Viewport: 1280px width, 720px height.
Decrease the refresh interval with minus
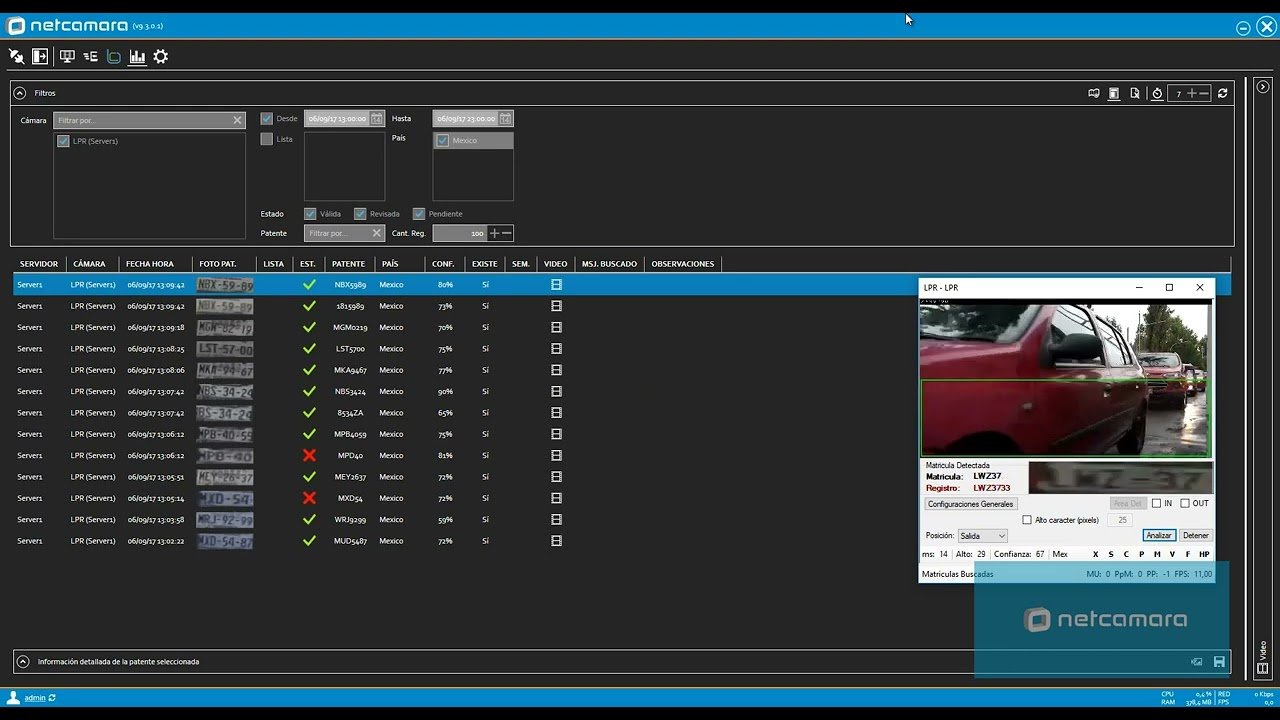point(1204,93)
